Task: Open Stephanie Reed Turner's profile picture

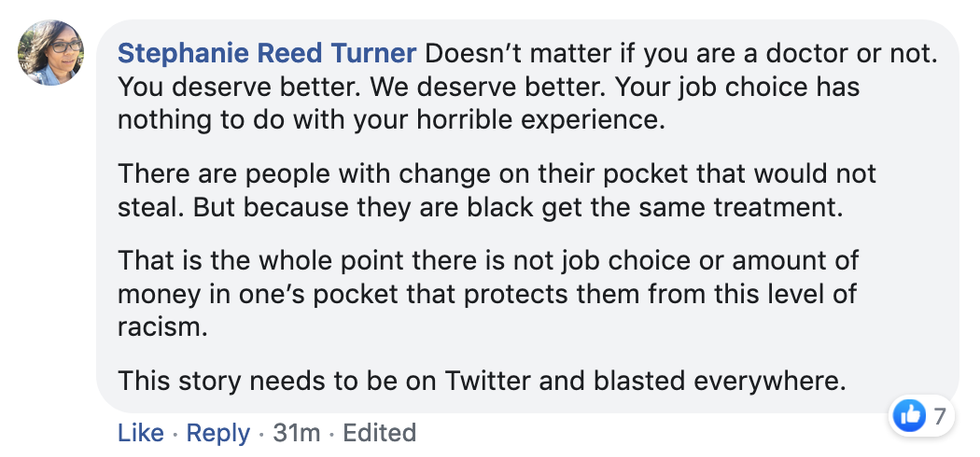Action: click(51, 53)
